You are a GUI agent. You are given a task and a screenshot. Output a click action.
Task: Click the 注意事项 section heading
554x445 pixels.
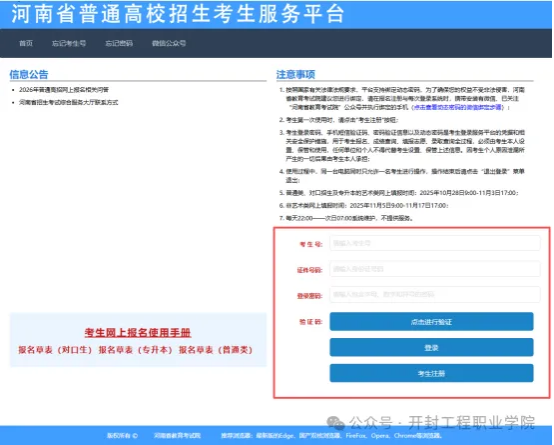point(296,74)
